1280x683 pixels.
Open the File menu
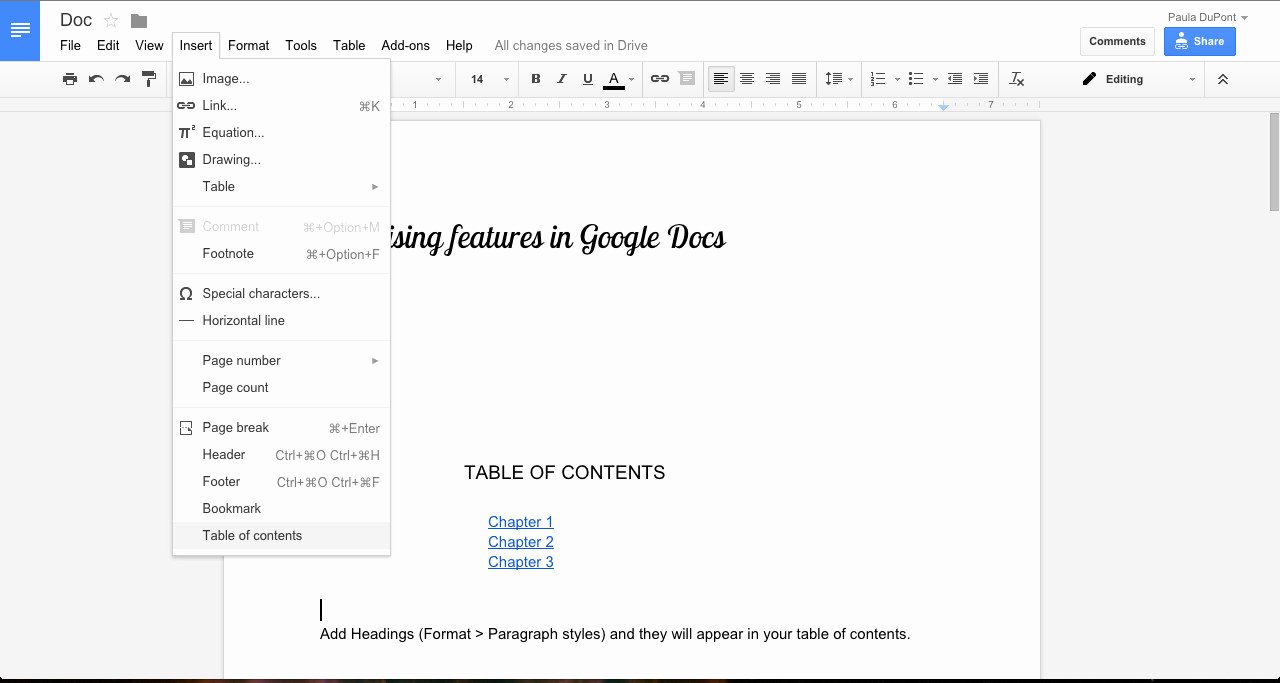[x=70, y=45]
